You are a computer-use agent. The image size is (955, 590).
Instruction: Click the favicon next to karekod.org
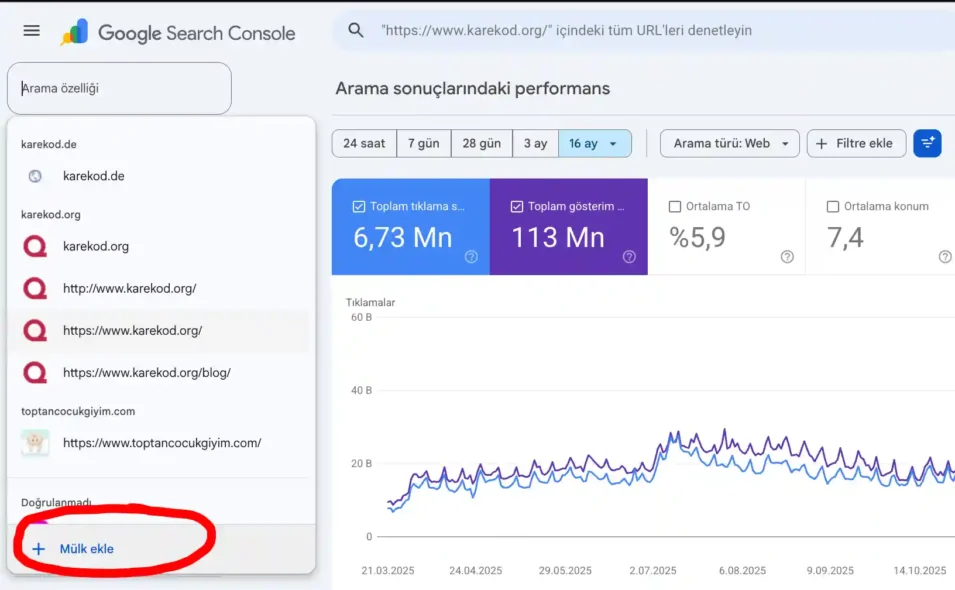tap(35, 247)
